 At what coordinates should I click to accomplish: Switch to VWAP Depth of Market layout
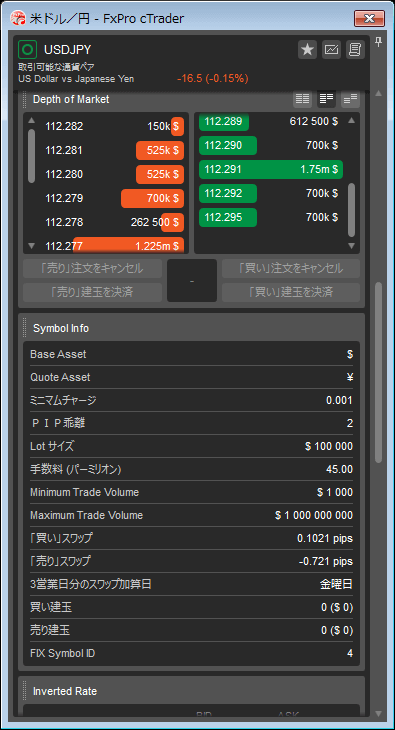coord(350,99)
